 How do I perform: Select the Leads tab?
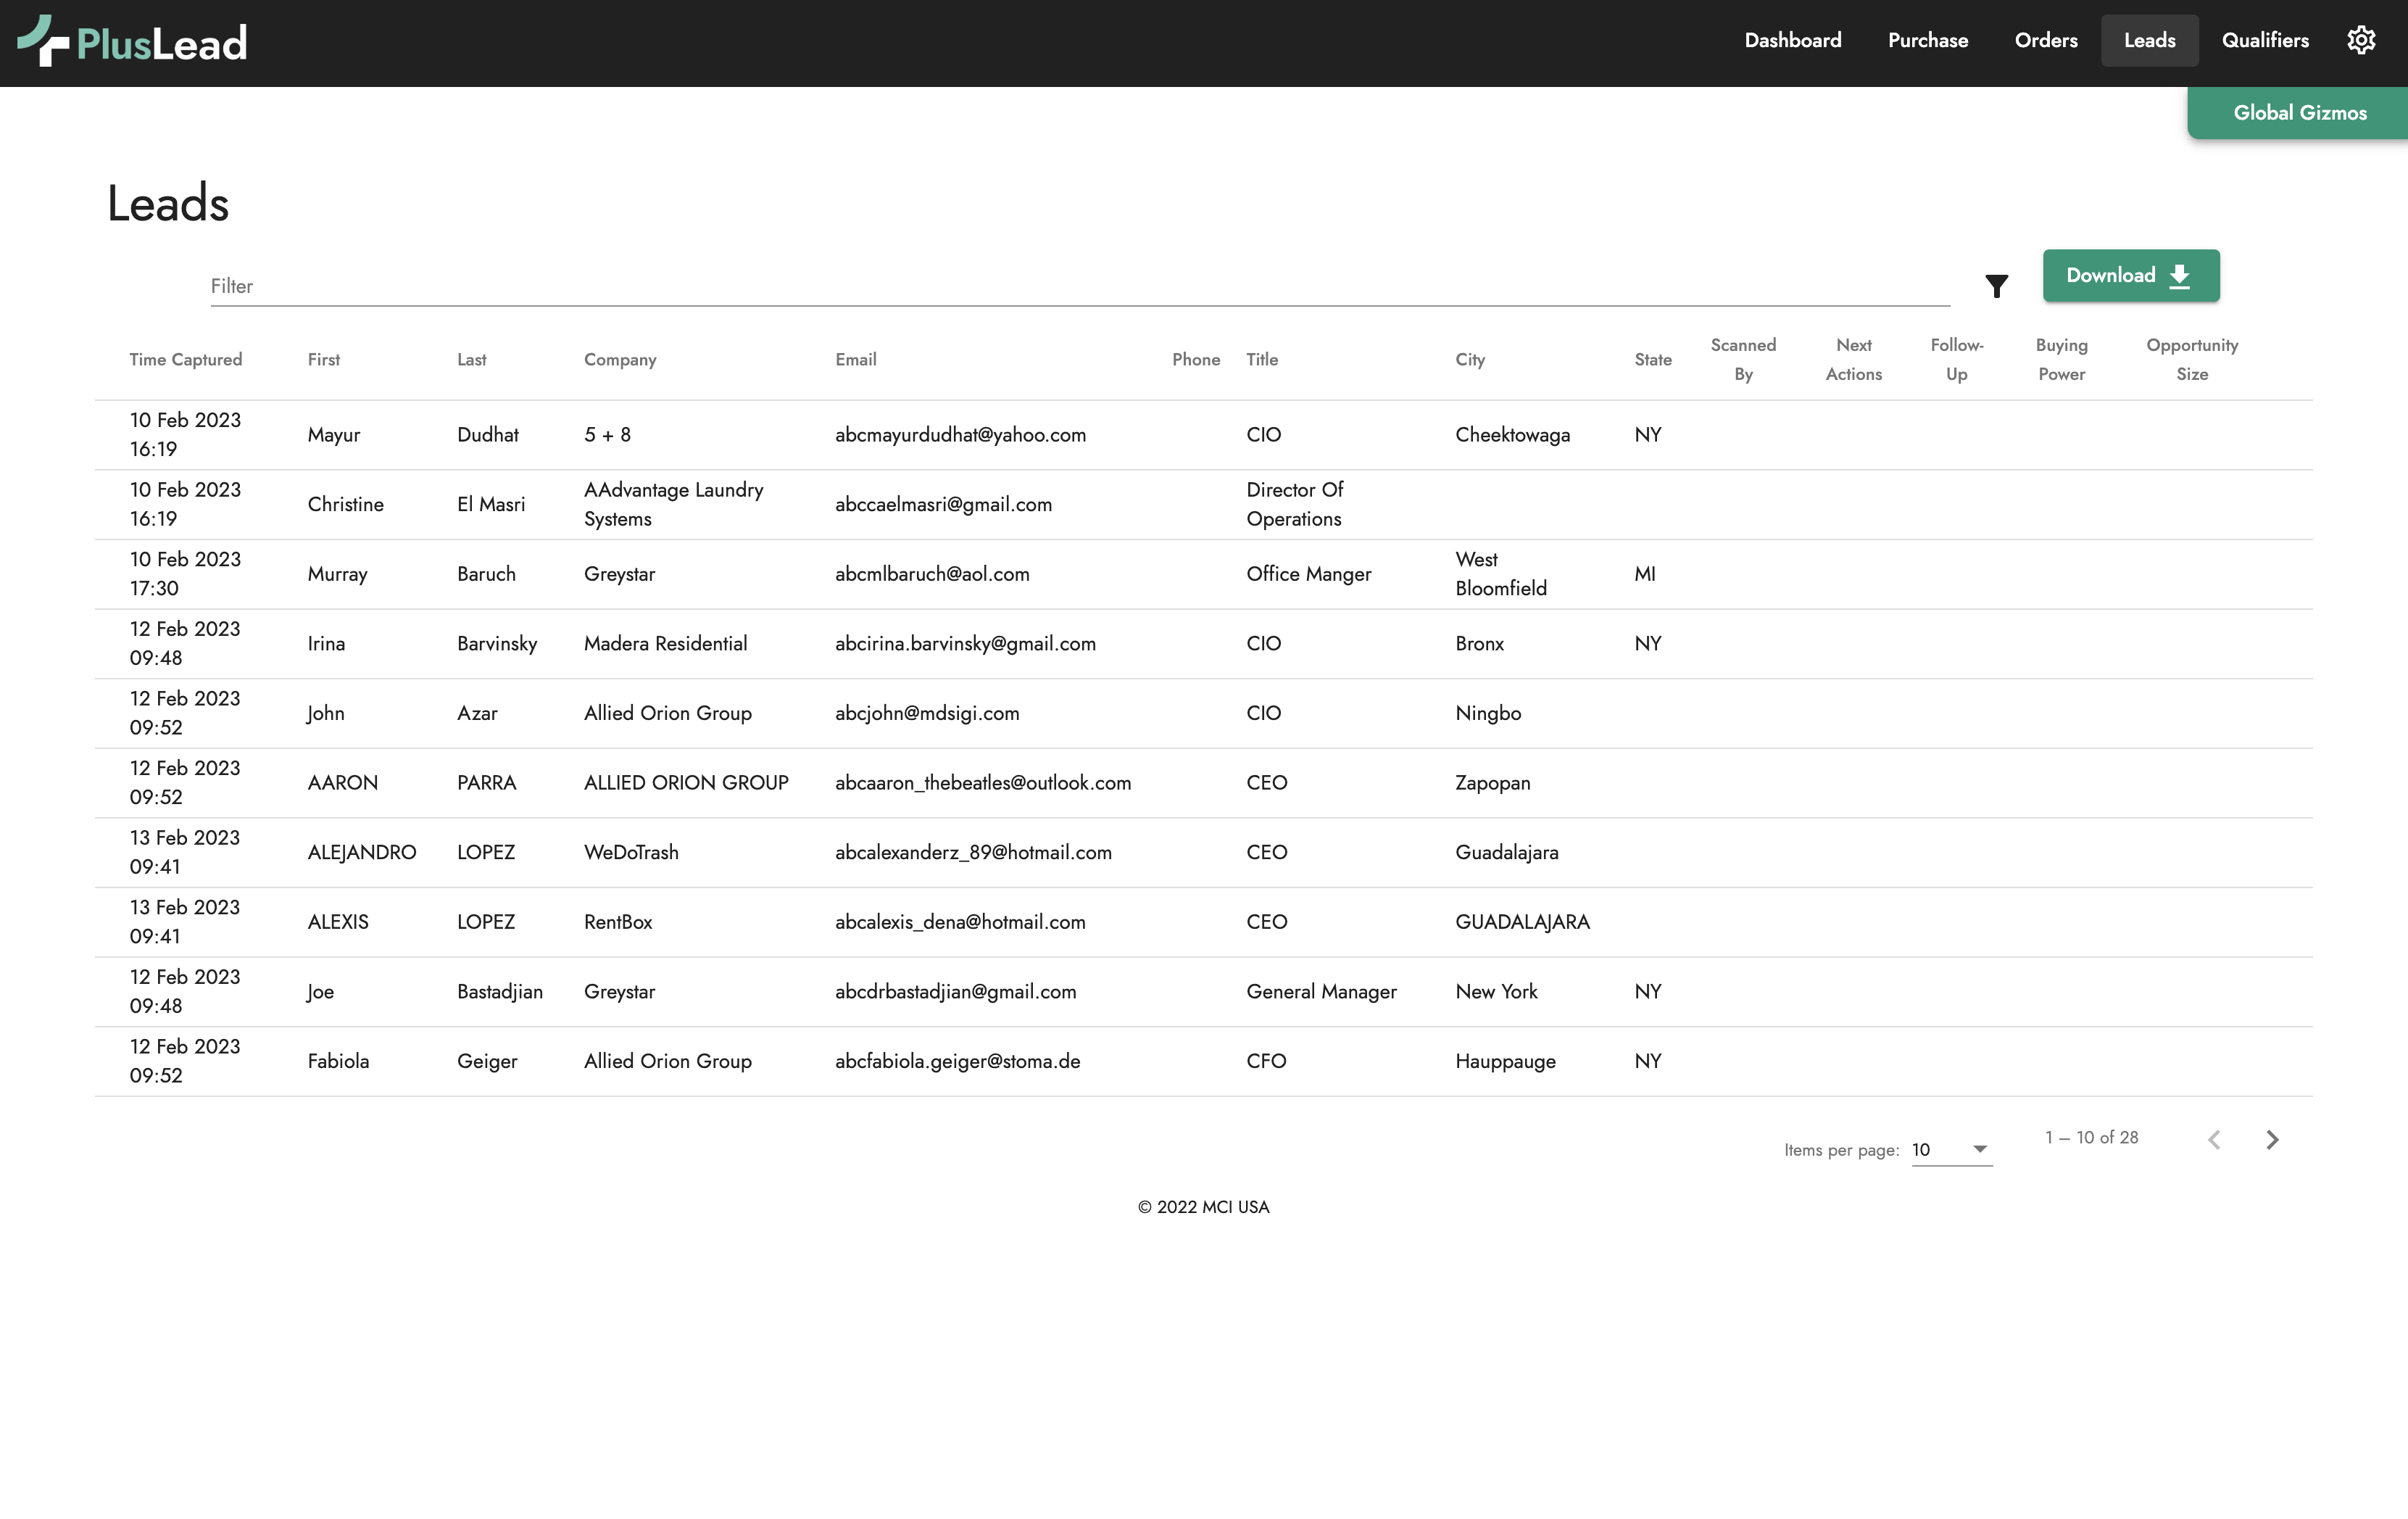click(2149, 41)
